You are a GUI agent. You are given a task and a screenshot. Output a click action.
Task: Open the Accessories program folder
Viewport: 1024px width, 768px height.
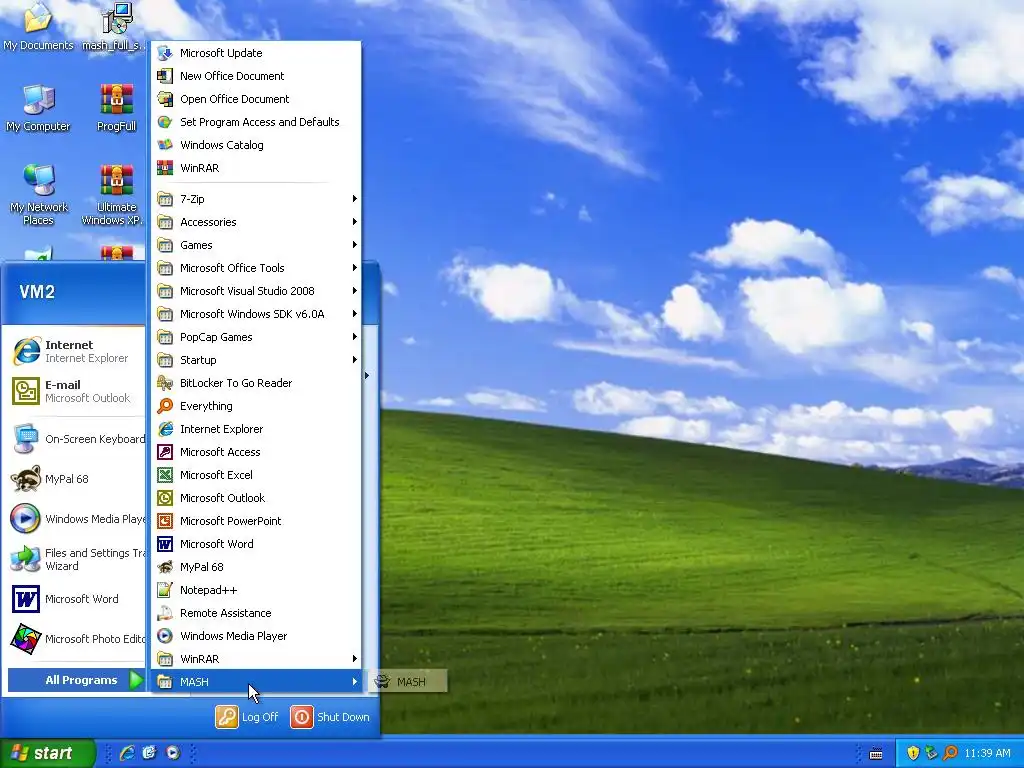pyautogui.click(x=256, y=222)
